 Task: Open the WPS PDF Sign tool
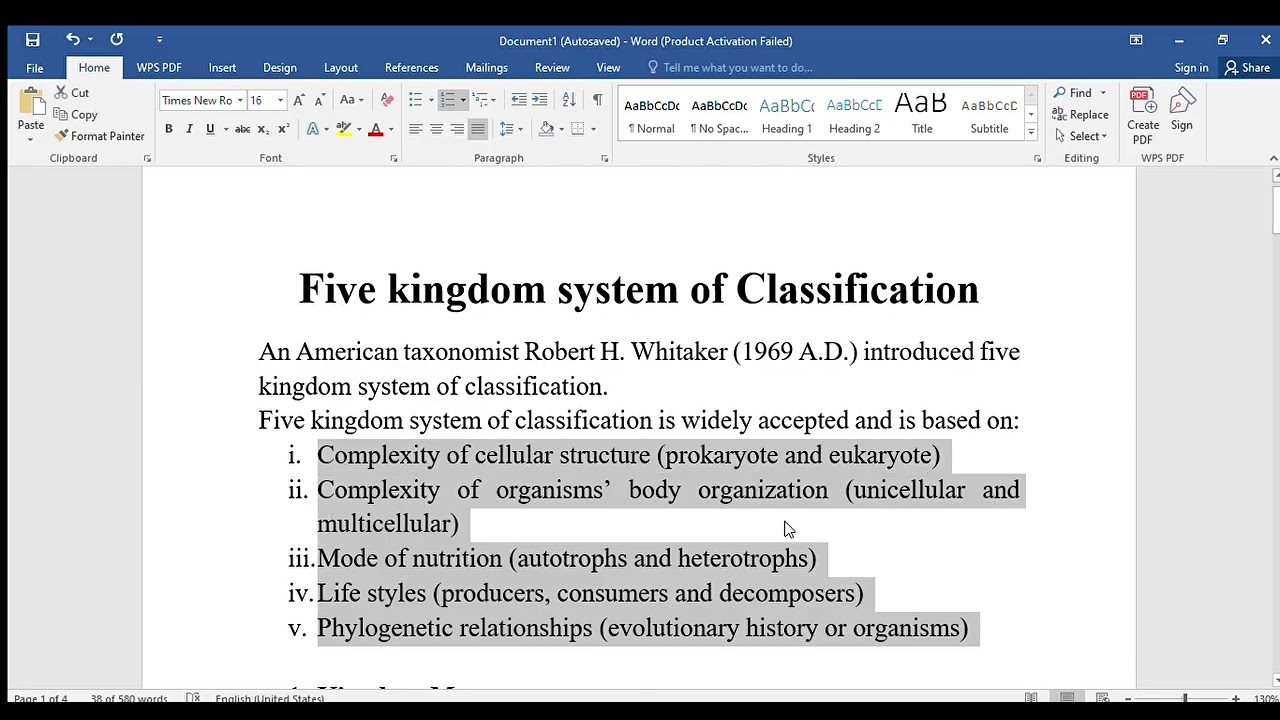[1182, 110]
